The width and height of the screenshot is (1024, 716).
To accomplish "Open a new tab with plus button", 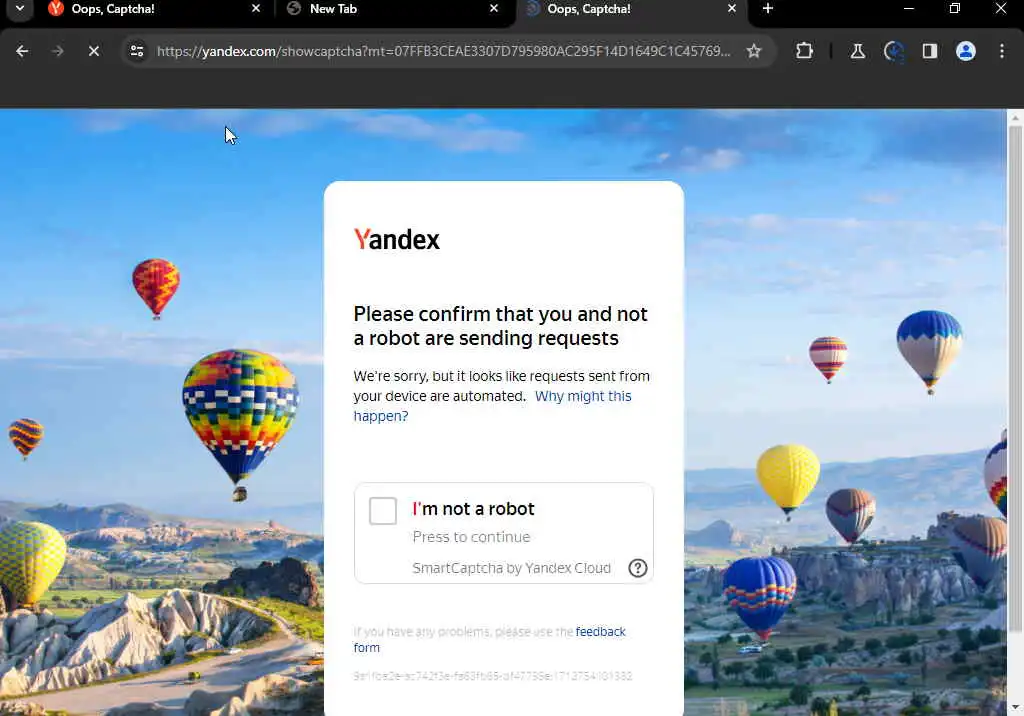I will [768, 8].
